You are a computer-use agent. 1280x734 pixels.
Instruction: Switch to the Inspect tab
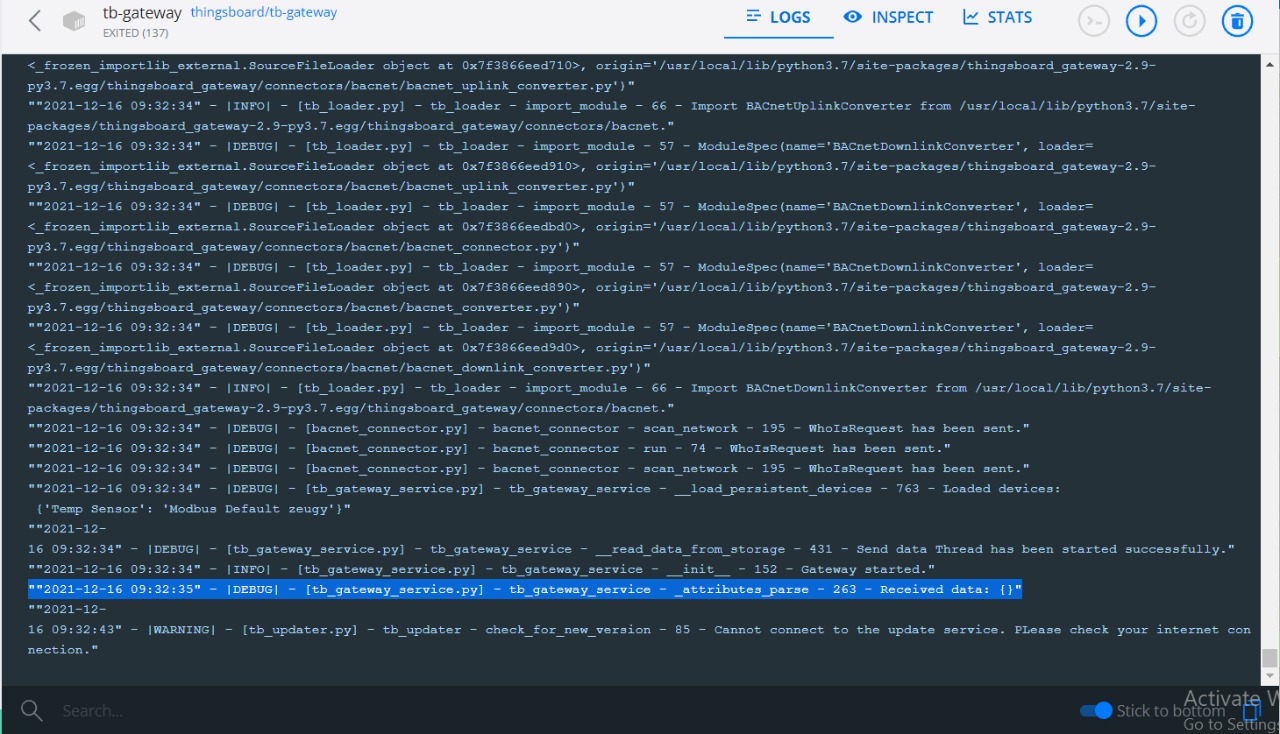(x=888, y=17)
